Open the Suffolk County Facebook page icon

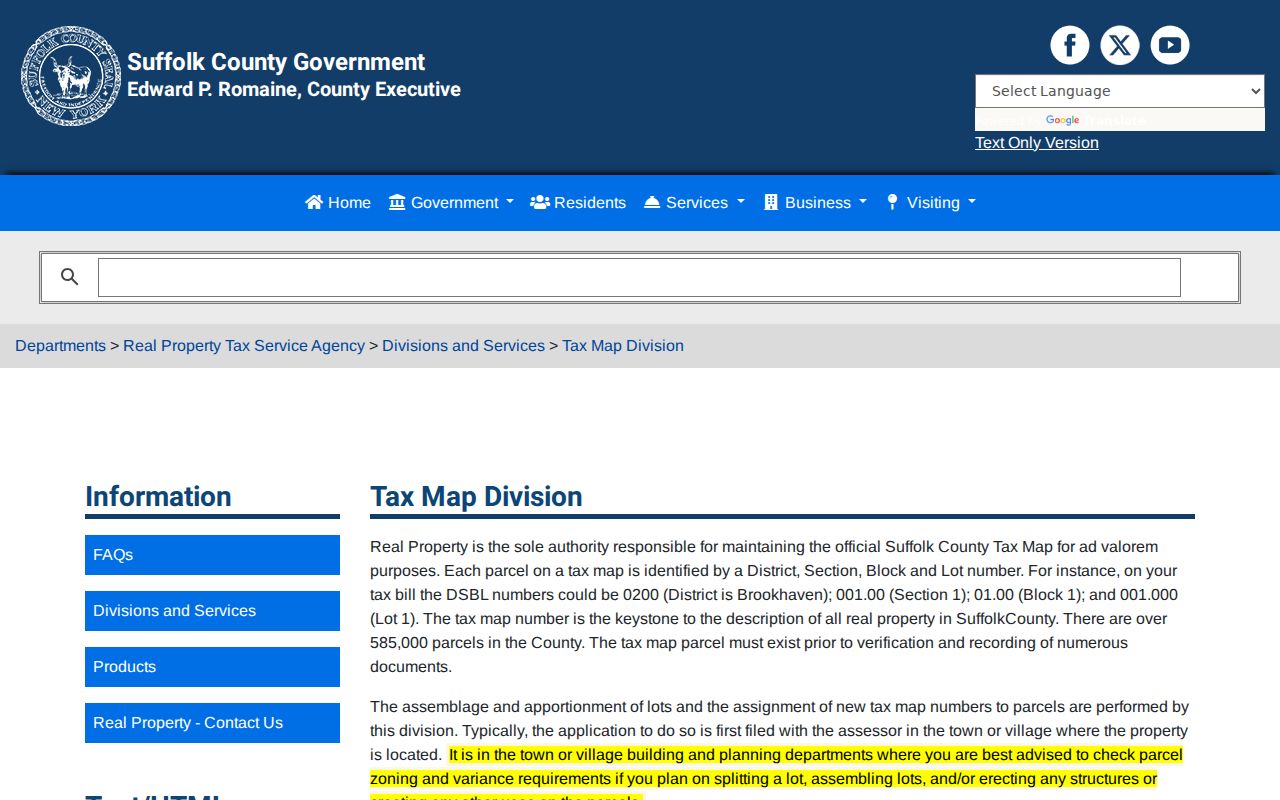coord(1070,45)
